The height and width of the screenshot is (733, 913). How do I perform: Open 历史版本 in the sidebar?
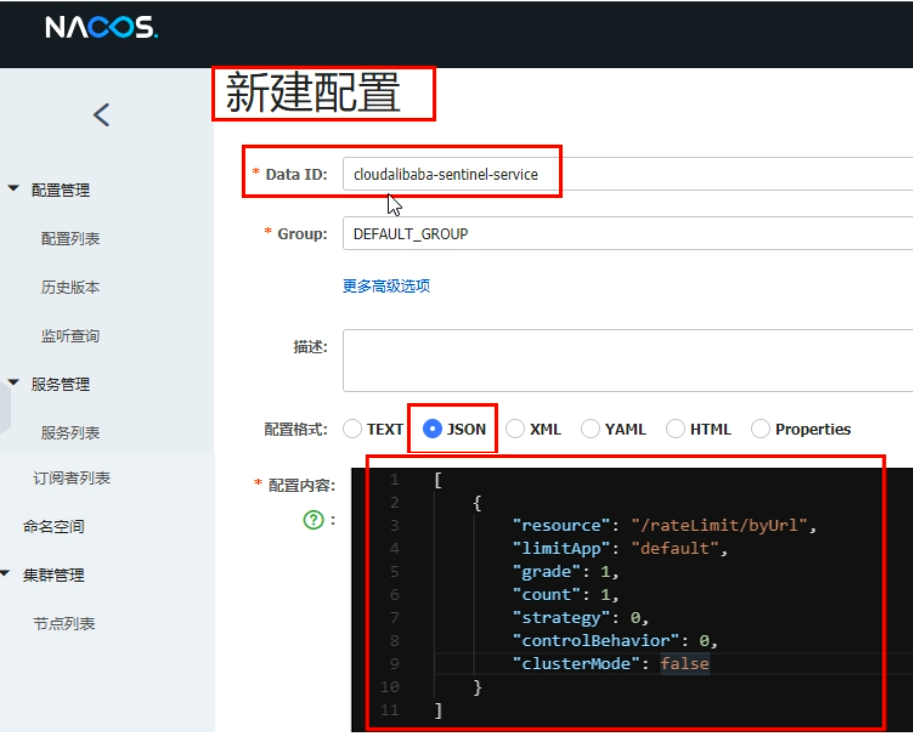(x=70, y=287)
